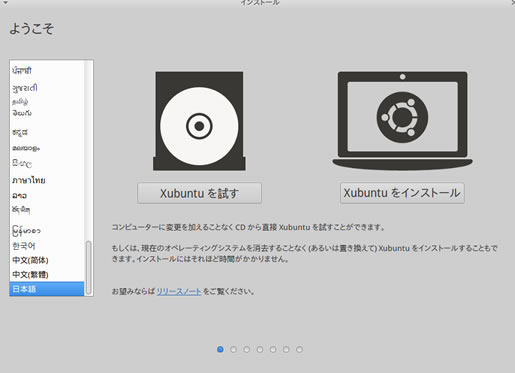
Task: Select the Burmese language entry မြန်မာစာ
Action: click(x=47, y=230)
